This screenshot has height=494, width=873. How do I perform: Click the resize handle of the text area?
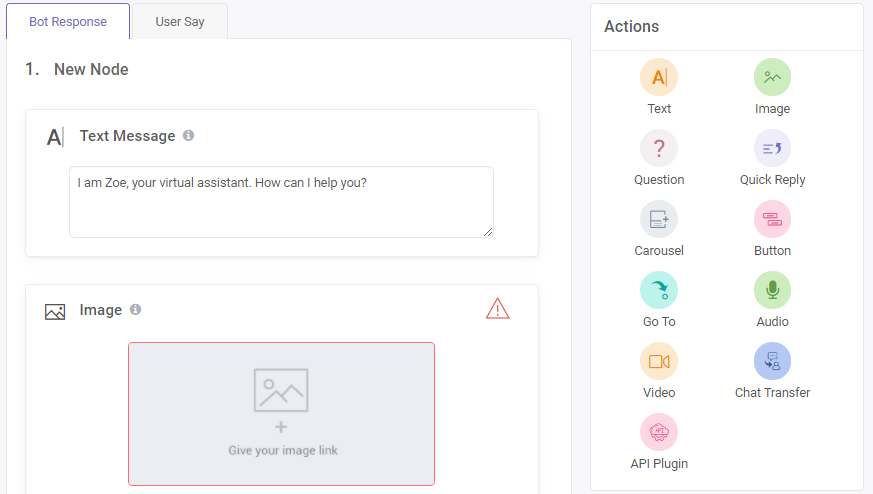pyautogui.click(x=488, y=232)
